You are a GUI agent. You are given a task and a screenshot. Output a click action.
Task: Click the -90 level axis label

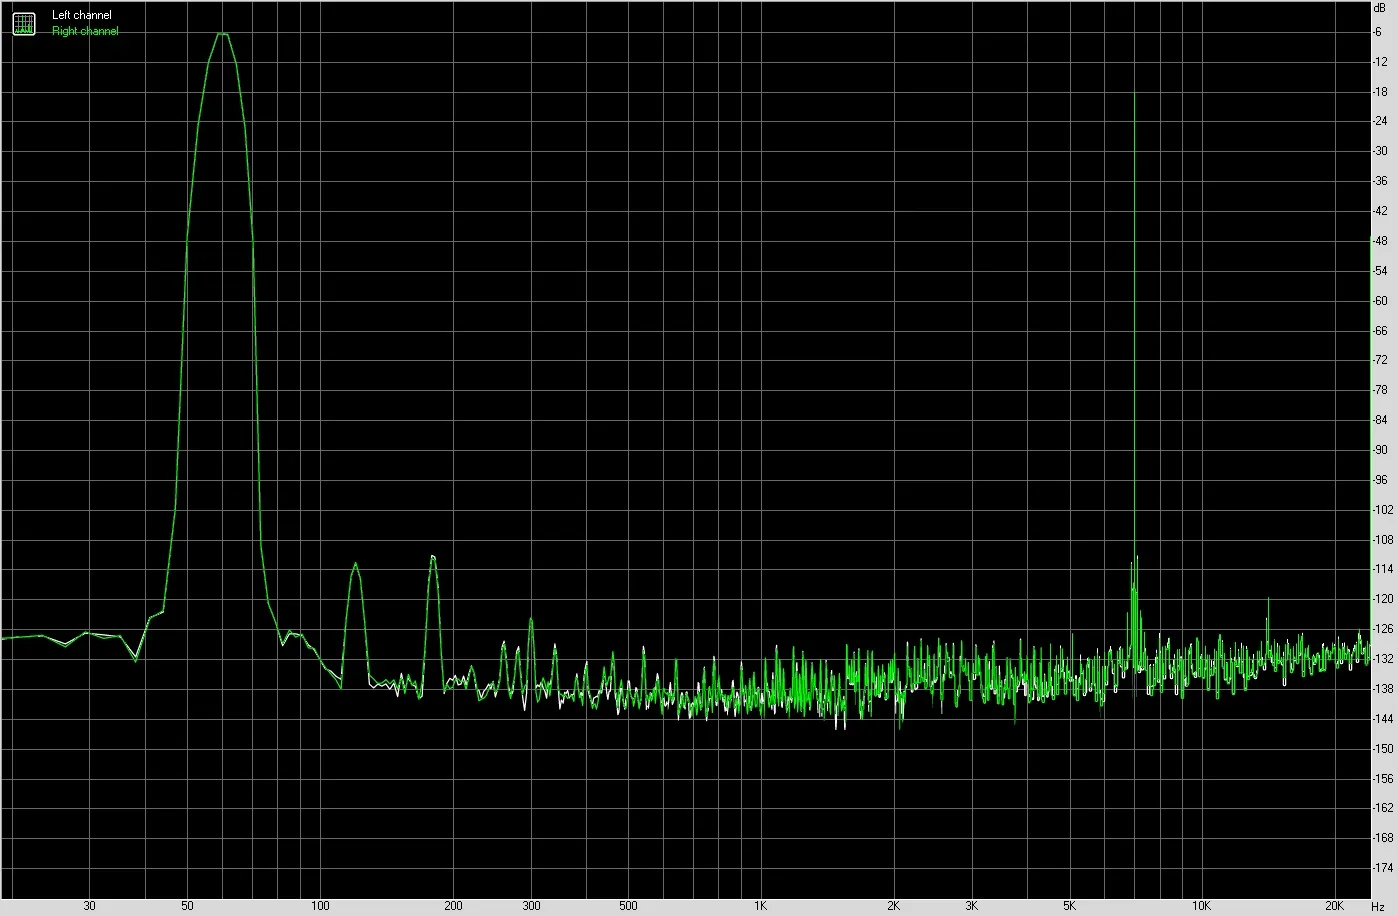1380,450
